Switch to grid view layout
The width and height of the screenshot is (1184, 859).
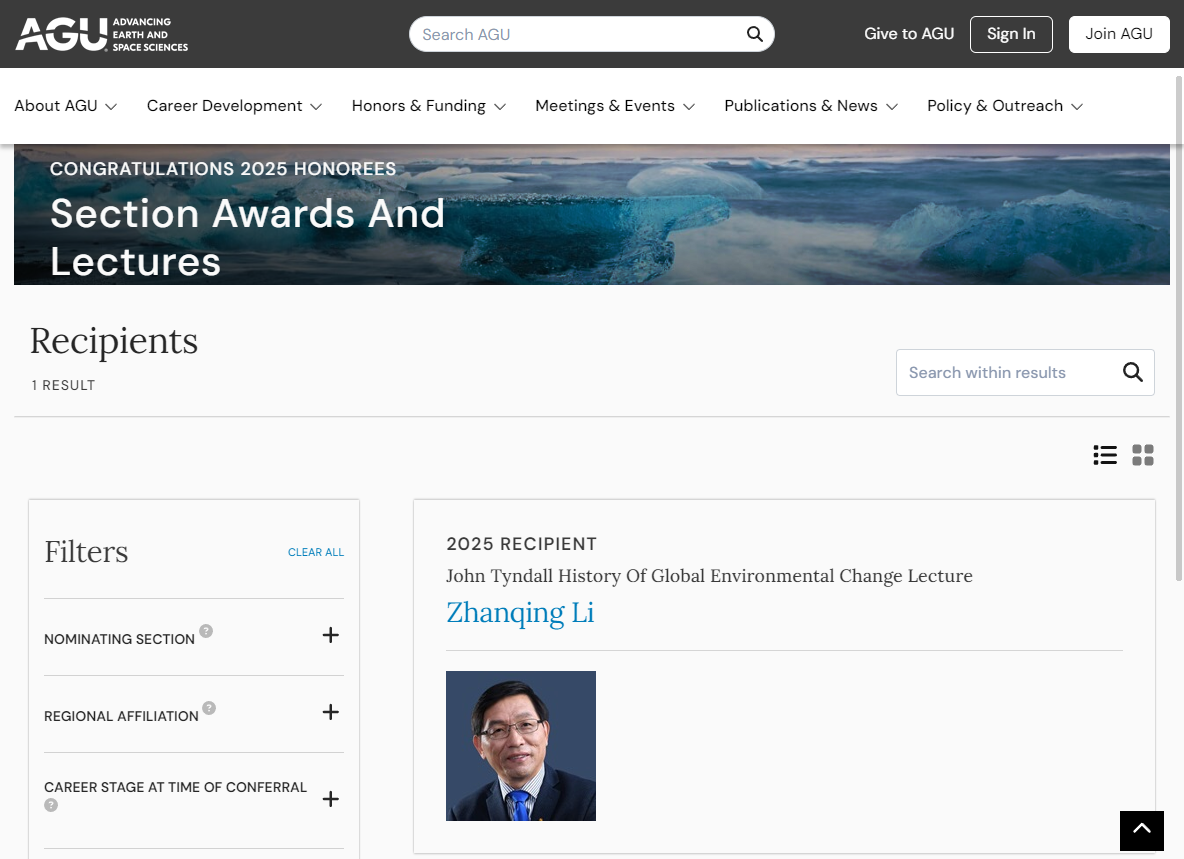1143,455
